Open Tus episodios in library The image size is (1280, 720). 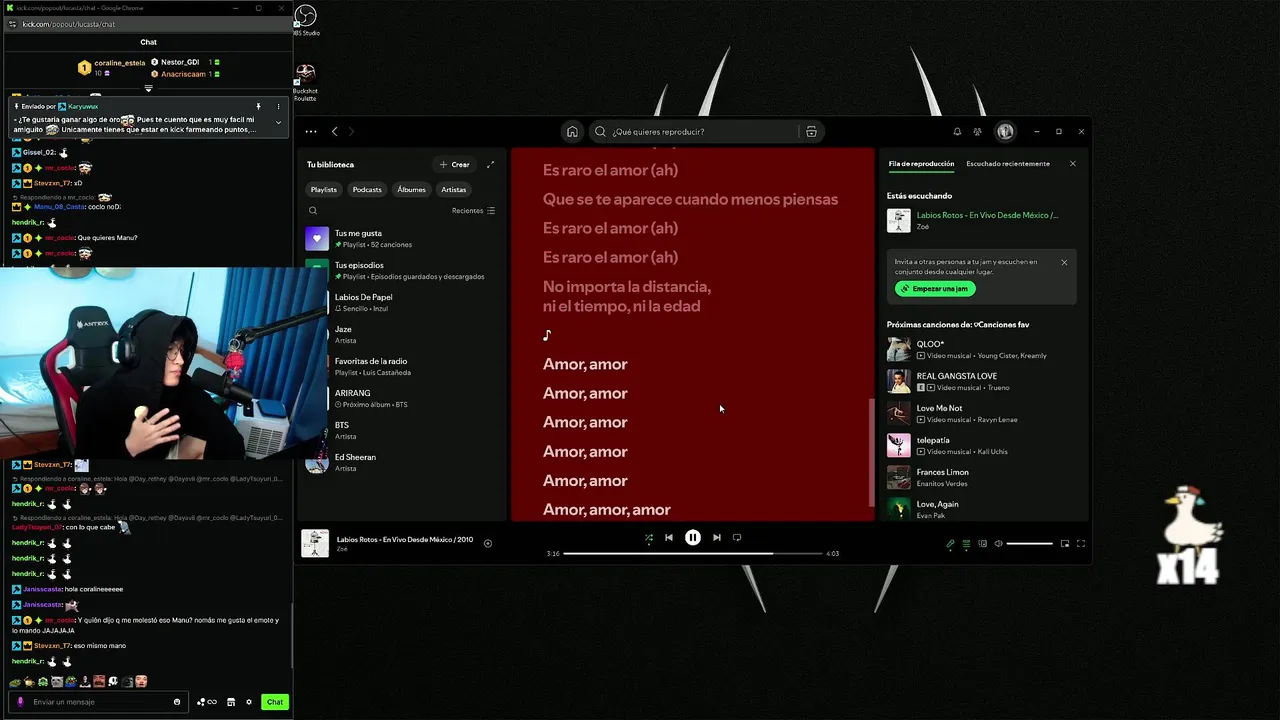tap(400, 270)
